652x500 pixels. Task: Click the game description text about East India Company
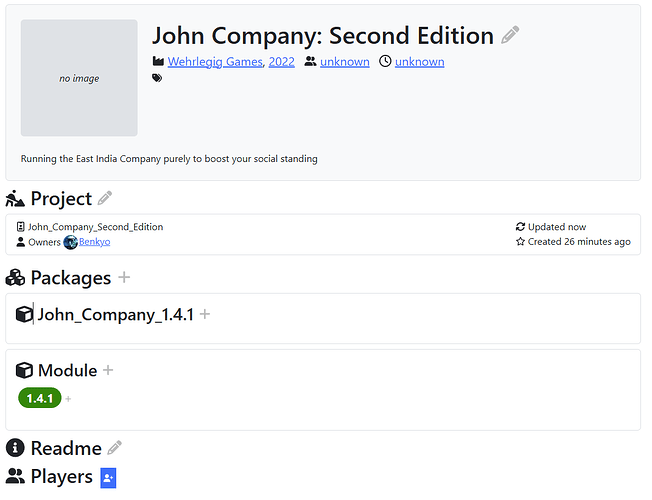169,158
